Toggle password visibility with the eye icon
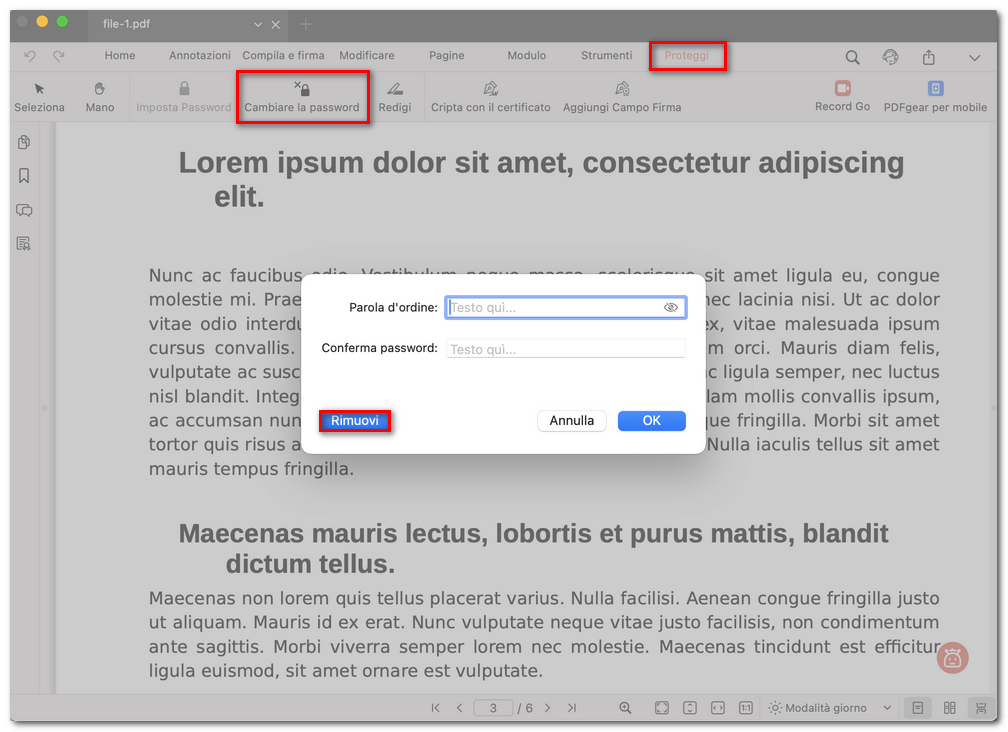This screenshot has height=732, width=1008. click(673, 307)
